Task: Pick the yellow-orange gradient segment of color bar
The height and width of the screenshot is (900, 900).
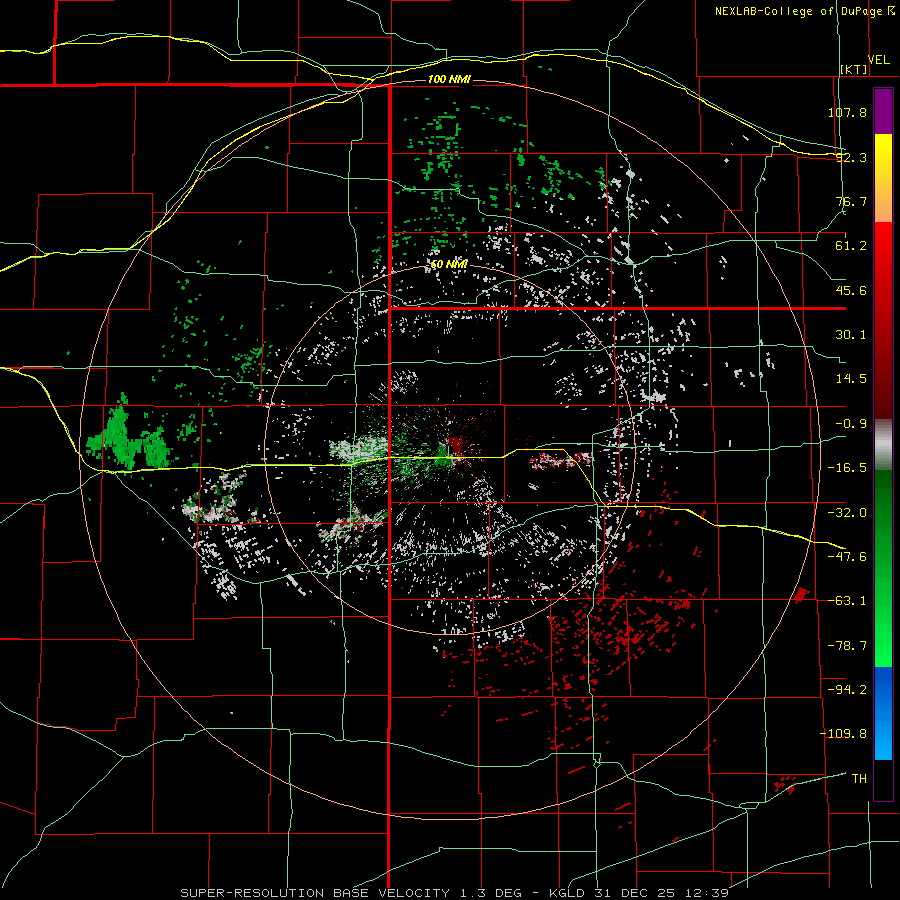Action: (x=883, y=178)
